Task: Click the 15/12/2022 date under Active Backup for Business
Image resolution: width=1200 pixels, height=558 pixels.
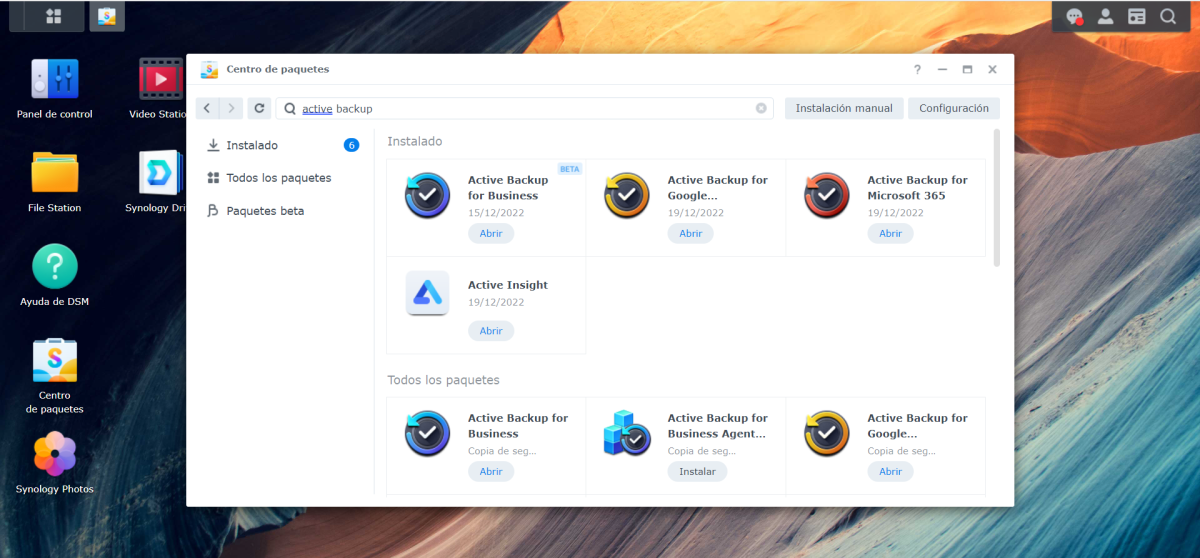Action: coord(496,213)
